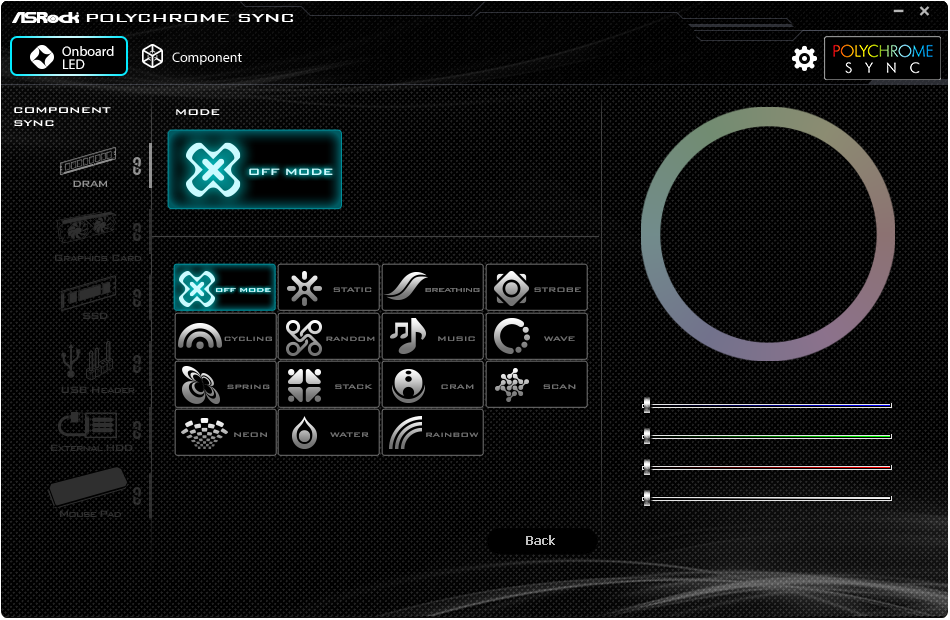
Task: Adjust the green channel slider
Action: click(767, 436)
